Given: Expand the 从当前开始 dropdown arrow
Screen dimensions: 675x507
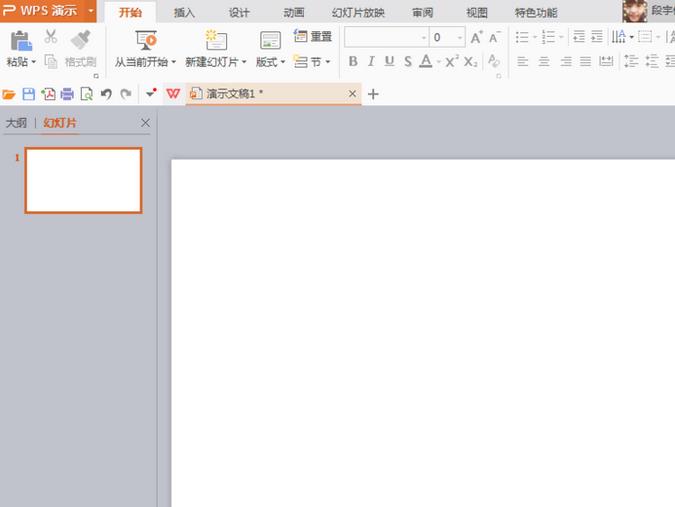Looking at the screenshot, I should click(x=173, y=62).
